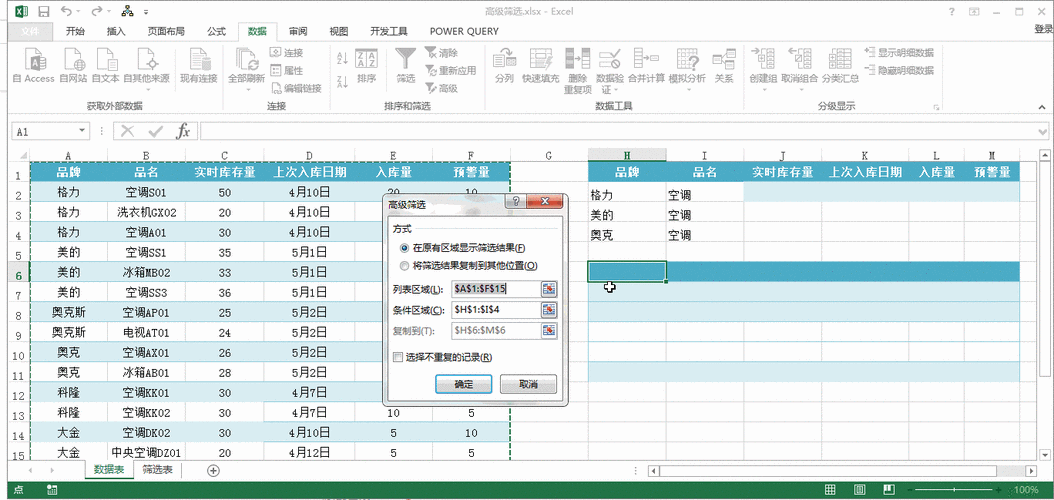Click the range selector icon beside Criteria range
Screen dimensions: 1054x500
coord(549,310)
